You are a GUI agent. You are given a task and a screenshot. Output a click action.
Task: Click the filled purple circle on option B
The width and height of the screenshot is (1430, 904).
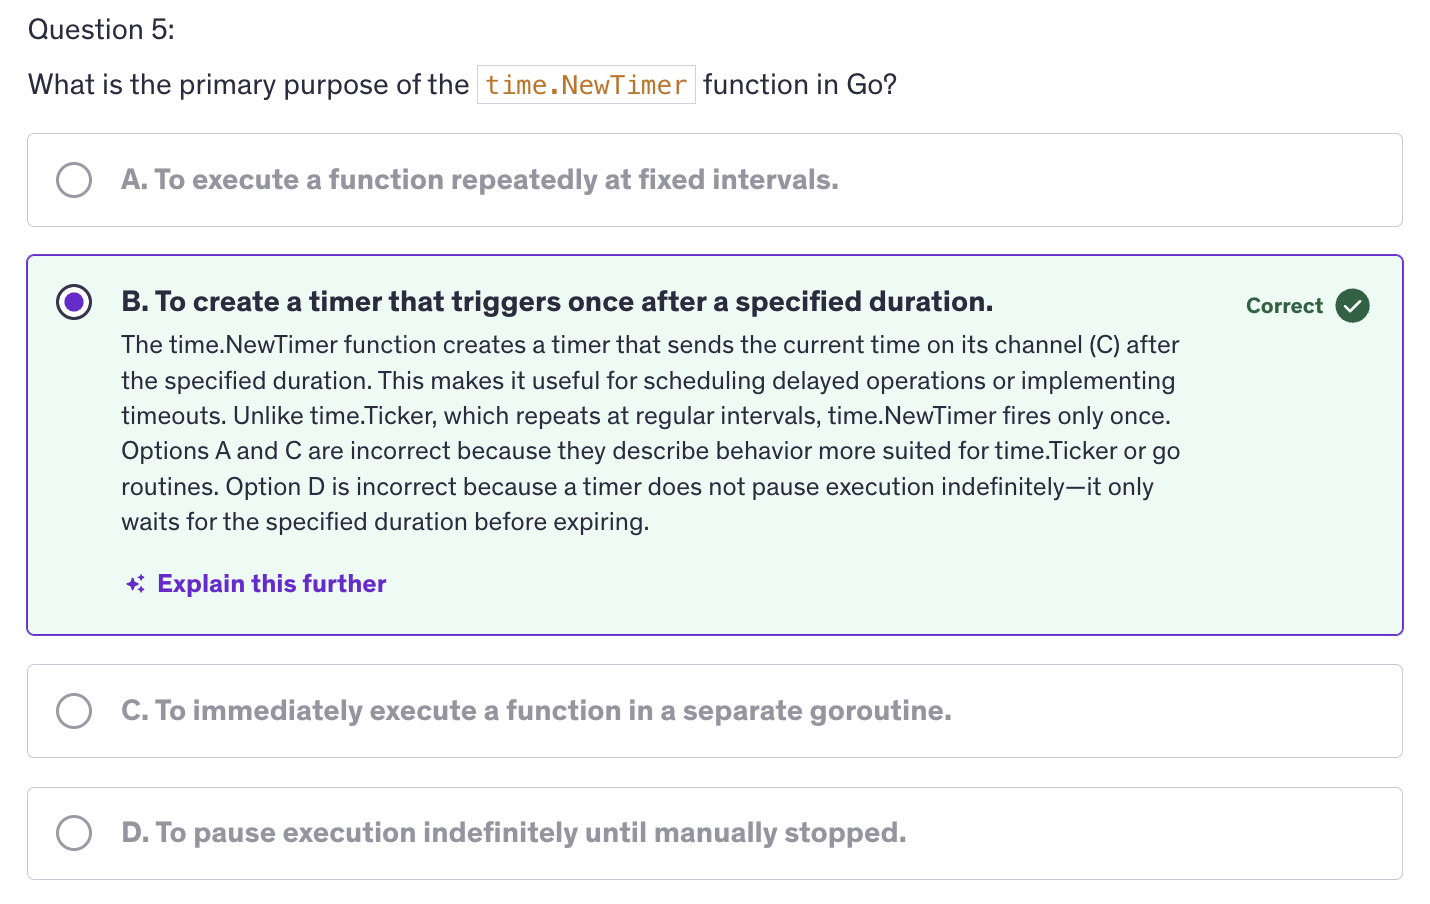(x=74, y=302)
